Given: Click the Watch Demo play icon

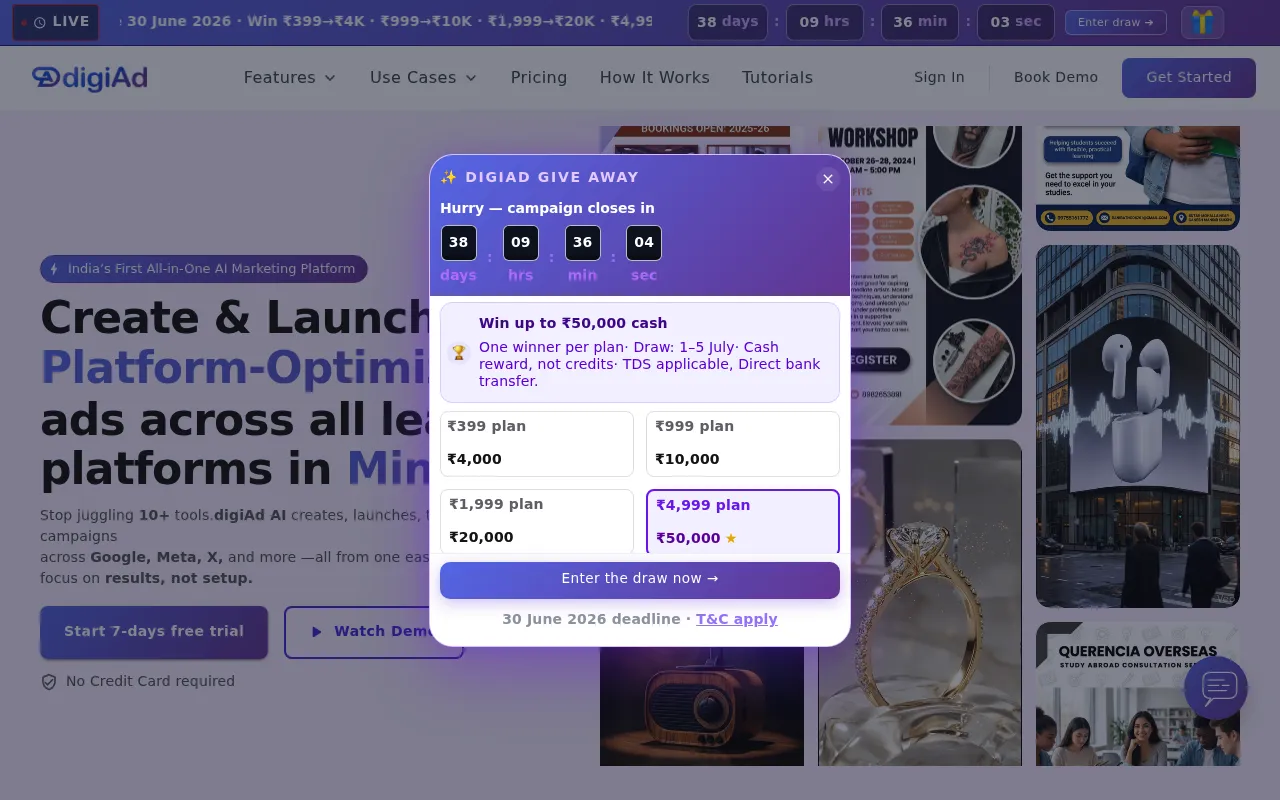Looking at the screenshot, I should pyautogui.click(x=317, y=632).
